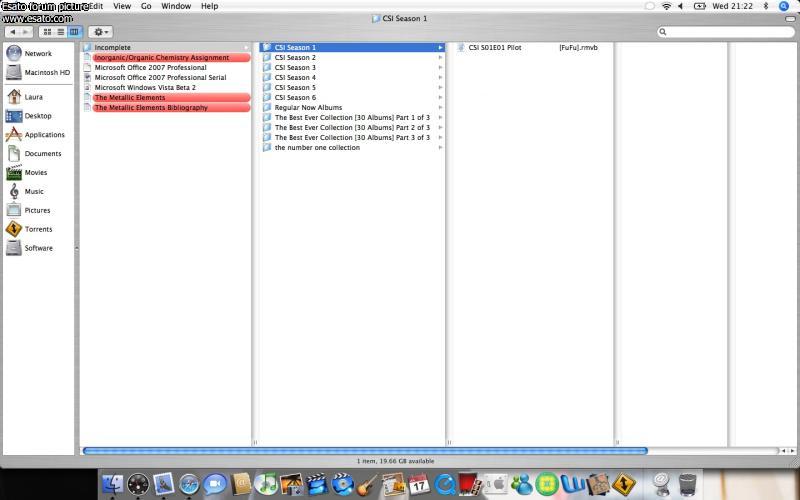Expand The Best Ever Collection Part 1 folder
Screen dimensions: 800x500
tap(350, 117)
